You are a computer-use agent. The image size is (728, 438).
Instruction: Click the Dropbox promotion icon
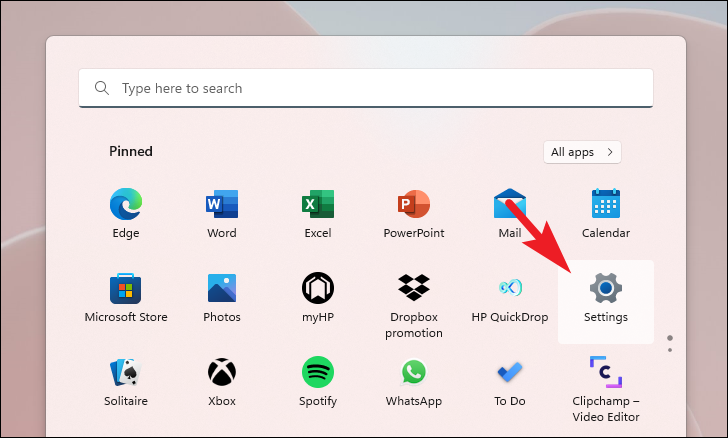point(414,288)
